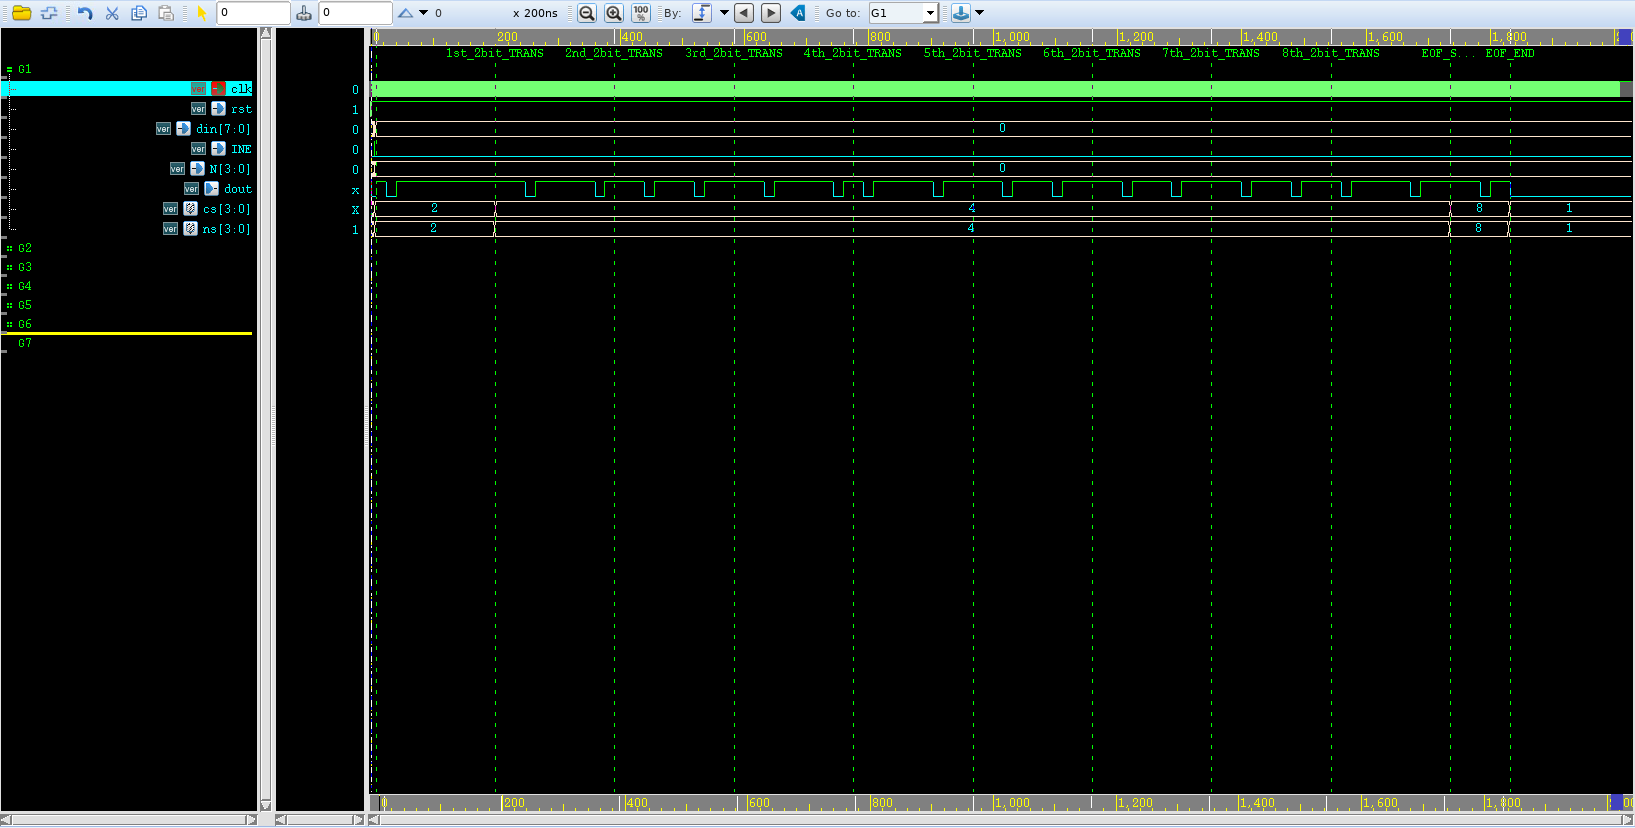Viewport: 1635px width, 828px height.
Task: Select the clk signal name
Action: click(x=241, y=89)
